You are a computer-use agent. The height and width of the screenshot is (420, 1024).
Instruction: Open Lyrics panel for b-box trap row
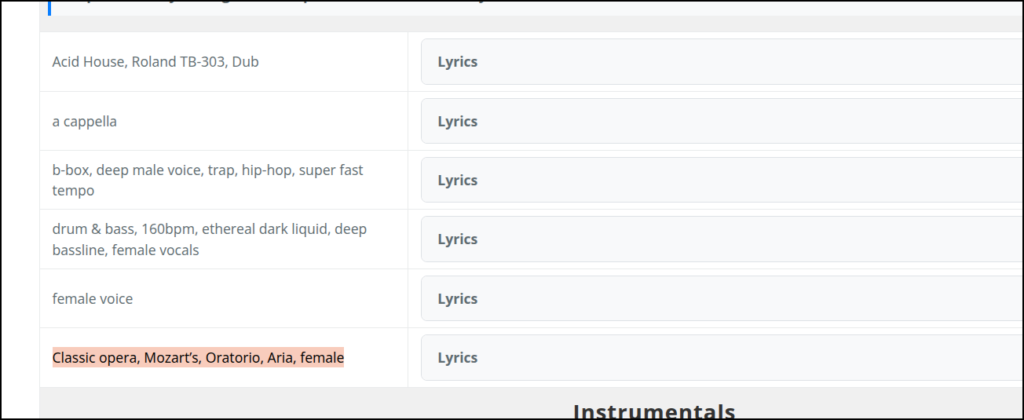click(x=458, y=180)
